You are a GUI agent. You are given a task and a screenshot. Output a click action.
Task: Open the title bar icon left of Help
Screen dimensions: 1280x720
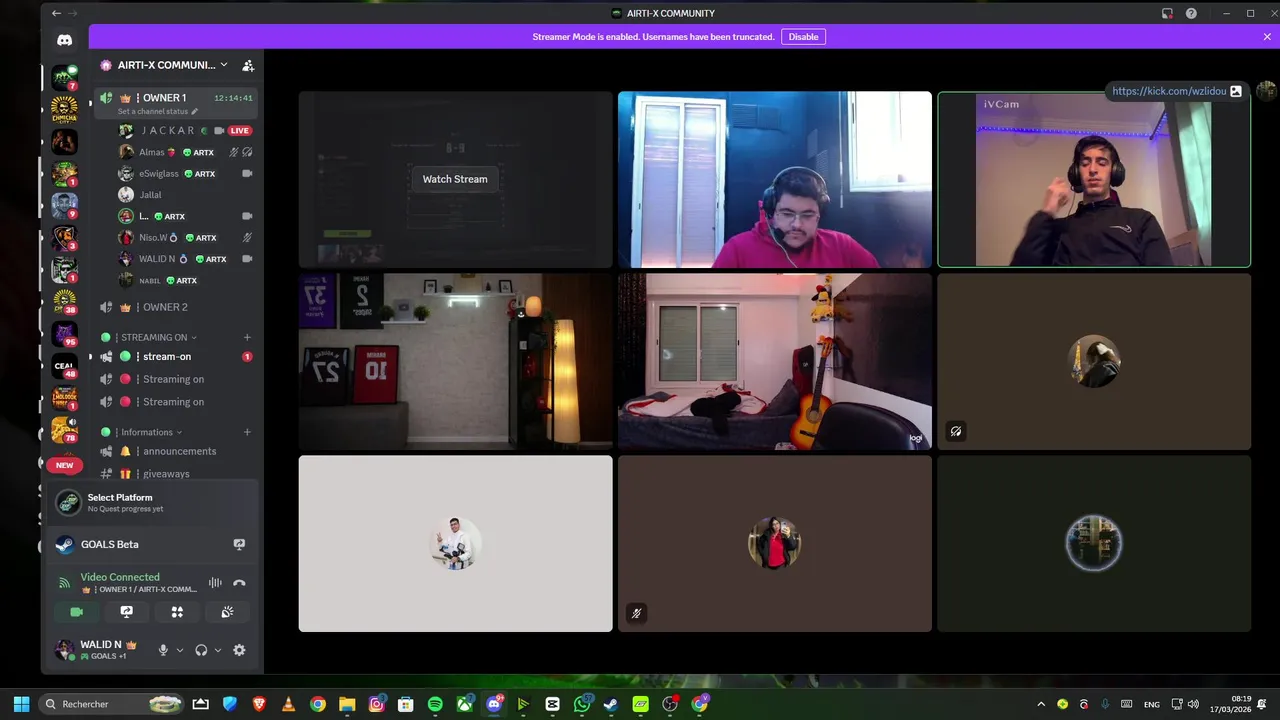click(1167, 13)
